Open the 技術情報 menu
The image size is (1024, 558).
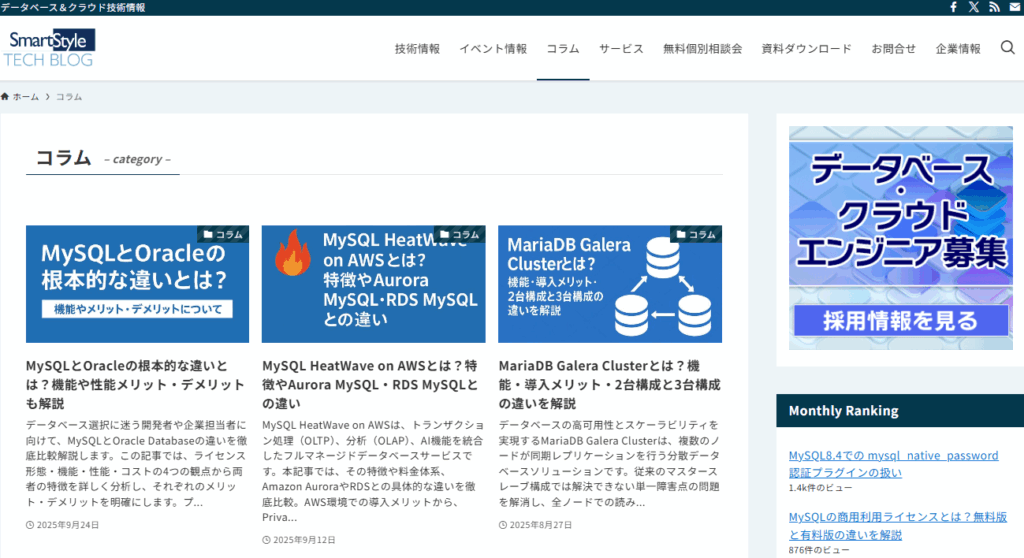pos(417,48)
